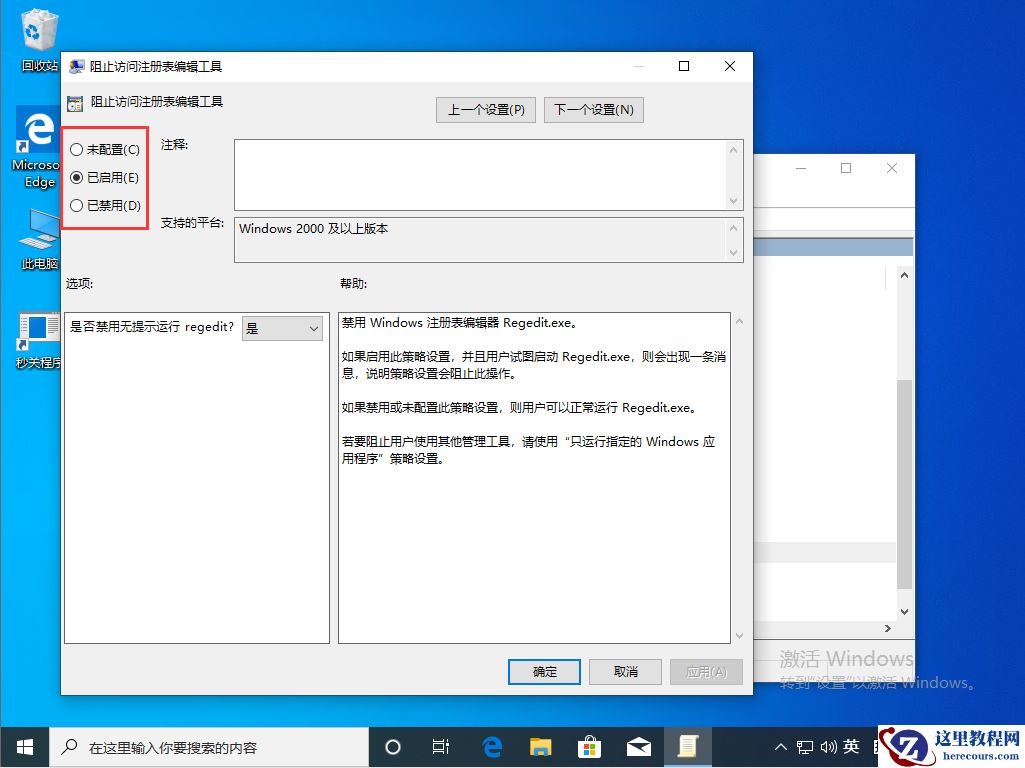Click the 英 language indicator
1025x768 pixels.
click(x=851, y=746)
